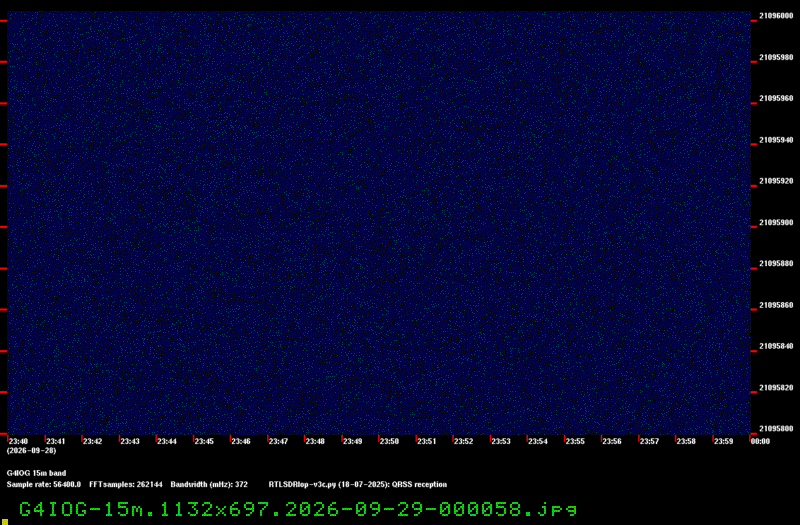800x525 pixels.
Task: Click the 21096000 frequency label
Action: click(776, 16)
